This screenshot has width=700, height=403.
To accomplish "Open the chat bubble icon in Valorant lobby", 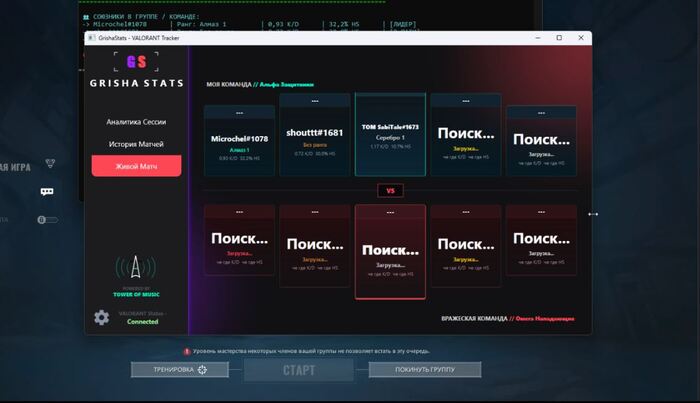I will (47, 191).
